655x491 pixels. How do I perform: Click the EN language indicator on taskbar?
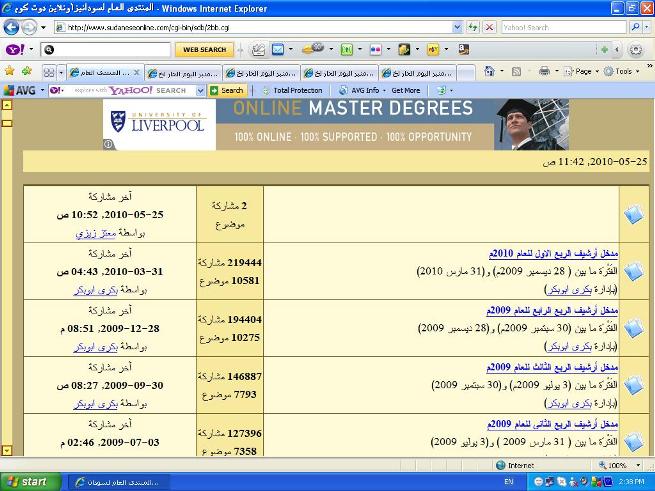pos(508,482)
